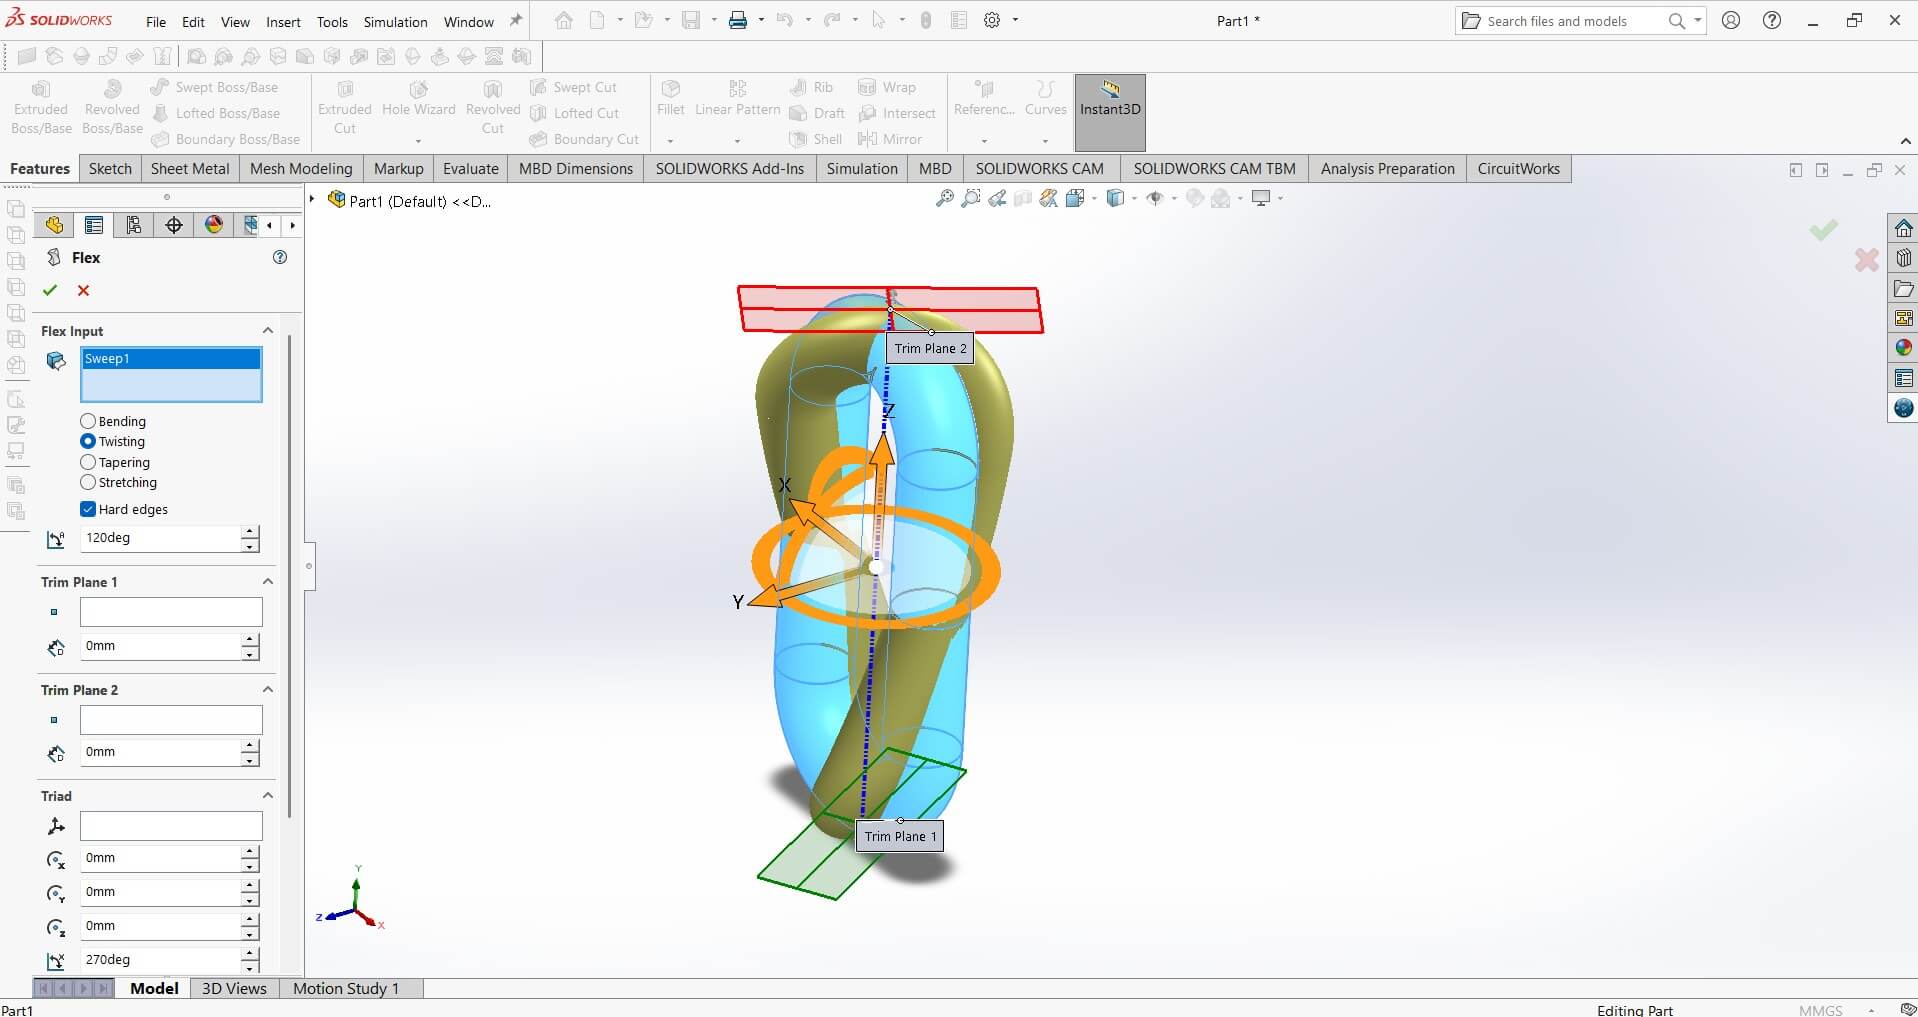This screenshot has width=1918, height=1017.
Task: Switch to the Sketch tab
Action: pyautogui.click(x=110, y=168)
